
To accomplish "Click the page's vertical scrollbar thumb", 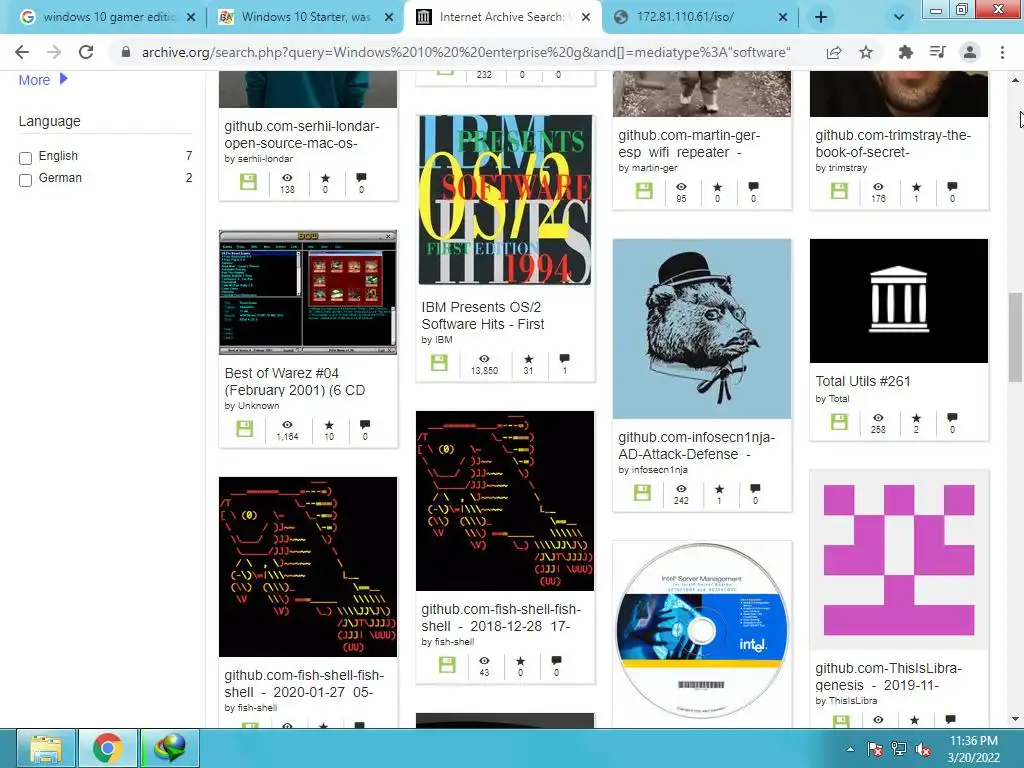I will 1015,338.
